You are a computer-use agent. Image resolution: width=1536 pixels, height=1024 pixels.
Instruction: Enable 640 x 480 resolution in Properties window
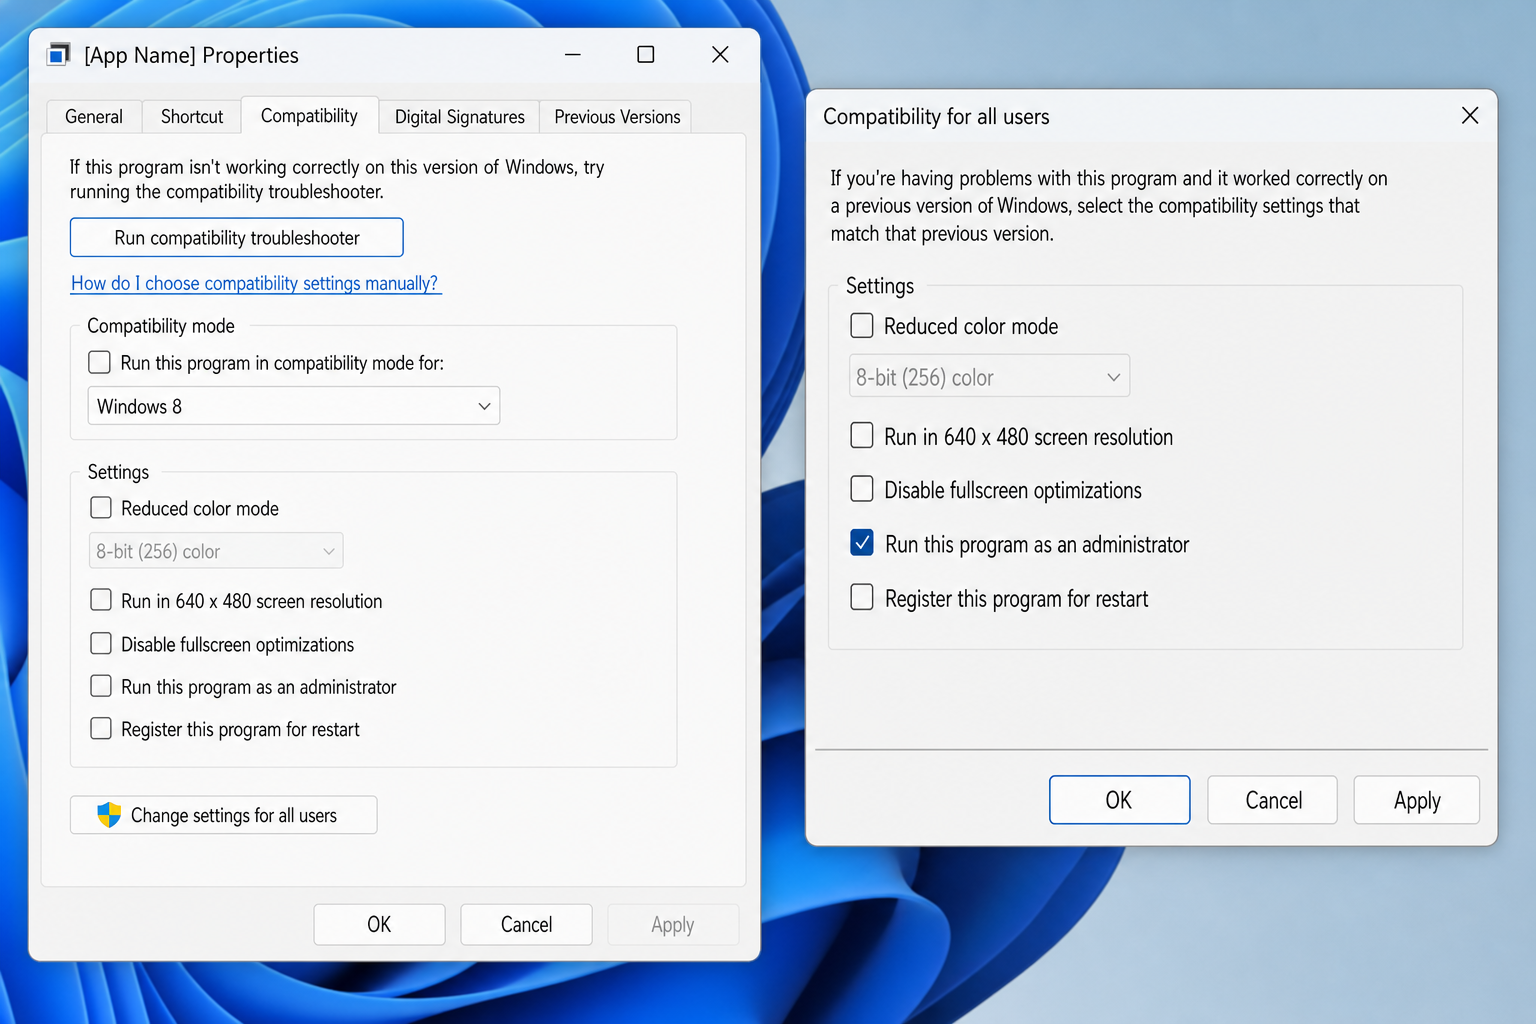point(101,600)
